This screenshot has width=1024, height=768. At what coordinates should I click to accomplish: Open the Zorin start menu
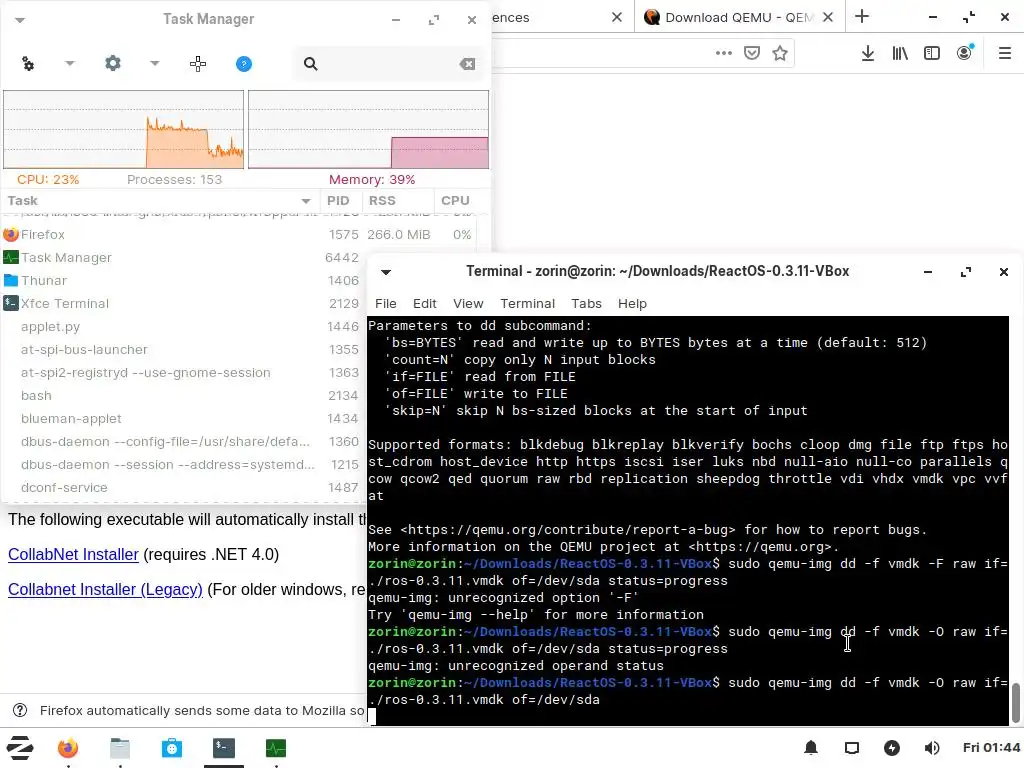click(20, 748)
